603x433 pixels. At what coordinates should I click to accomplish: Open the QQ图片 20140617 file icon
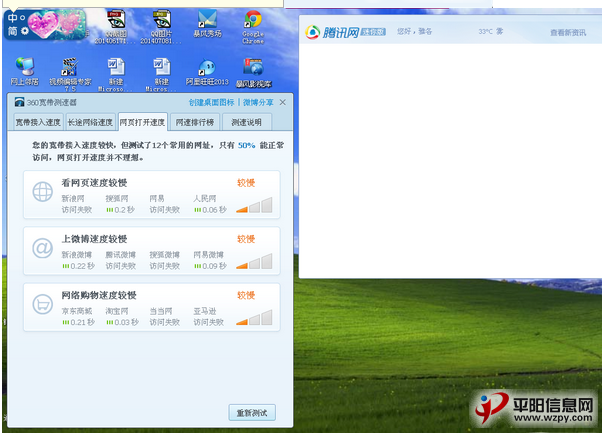(x=115, y=26)
